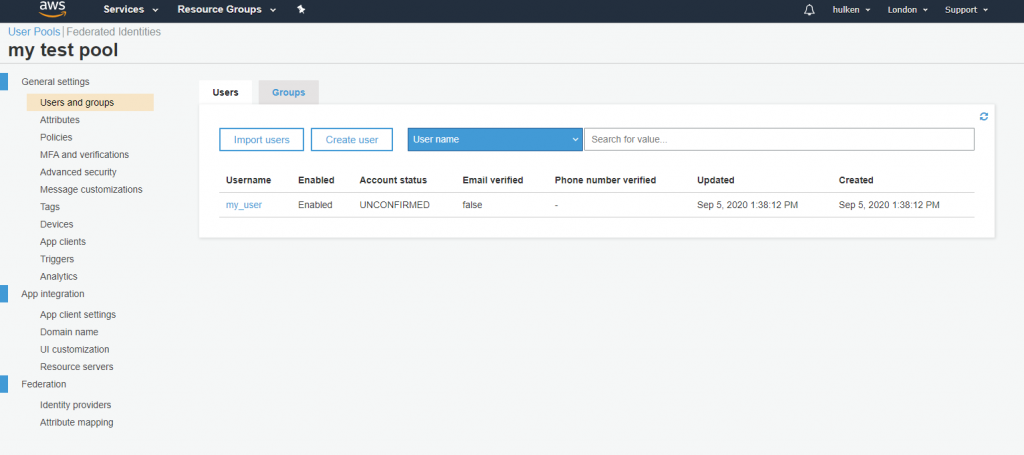Select General settings in sidebar
The width and height of the screenshot is (1024, 455).
click(56, 82)
